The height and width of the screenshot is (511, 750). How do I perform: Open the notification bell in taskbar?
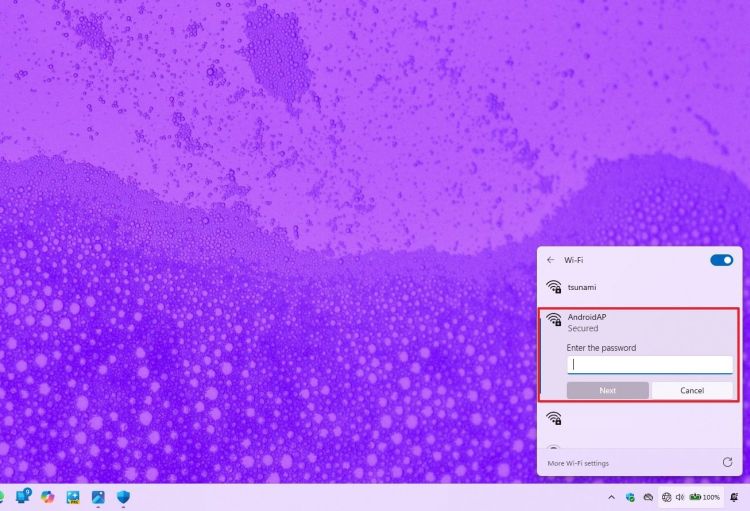coord(734,497)
